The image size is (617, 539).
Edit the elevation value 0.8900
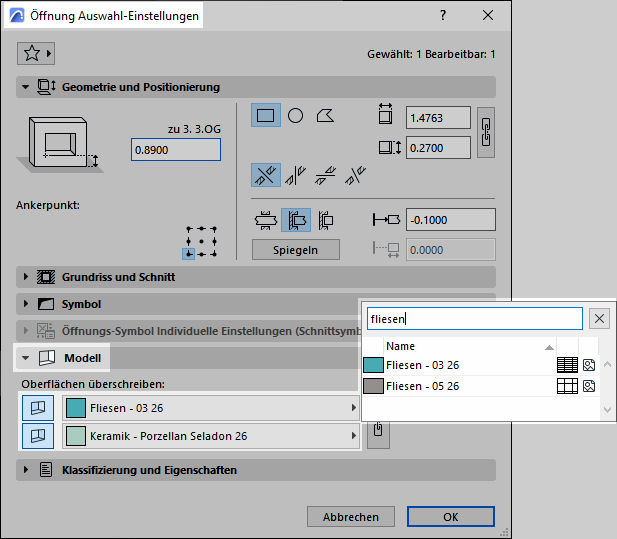[176, 150]
